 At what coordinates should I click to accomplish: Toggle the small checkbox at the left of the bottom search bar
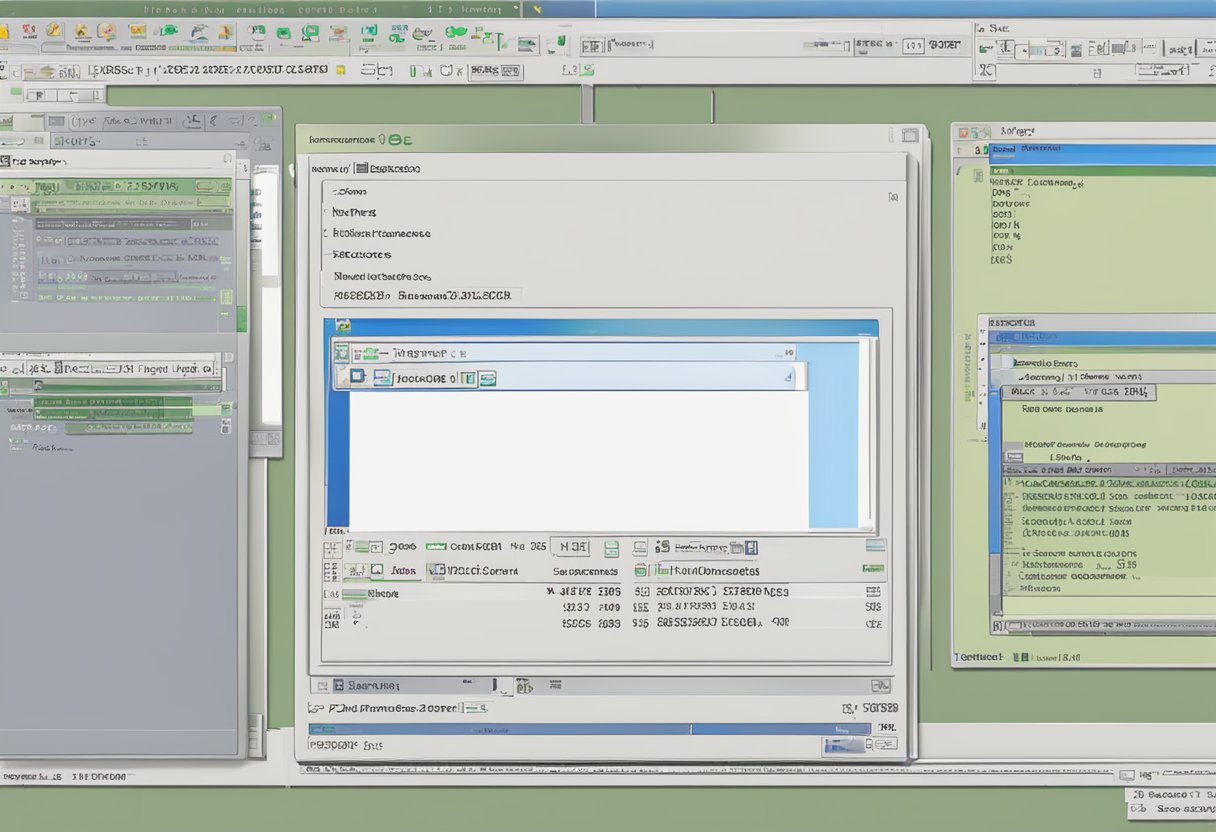[x=319, y=685]
